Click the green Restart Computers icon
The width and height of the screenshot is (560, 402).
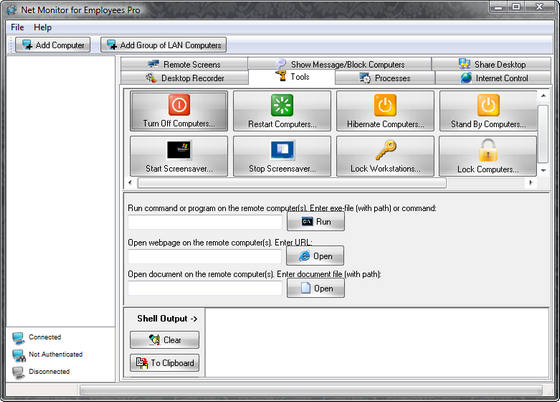[x=282, y=105]
